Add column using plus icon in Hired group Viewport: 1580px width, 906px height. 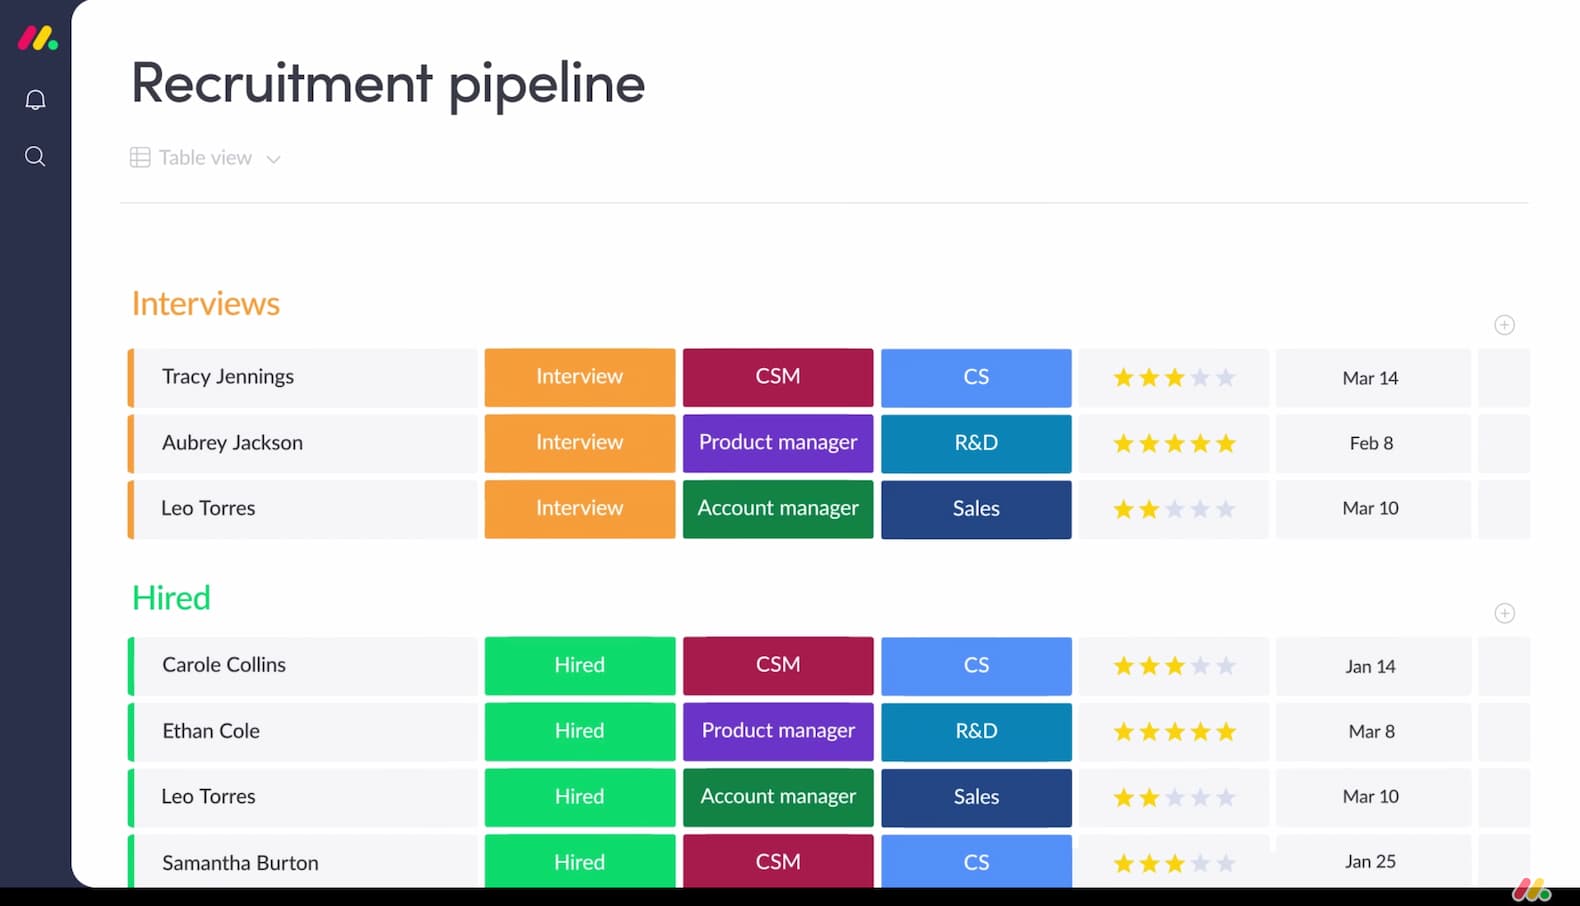coord(1504,613)
